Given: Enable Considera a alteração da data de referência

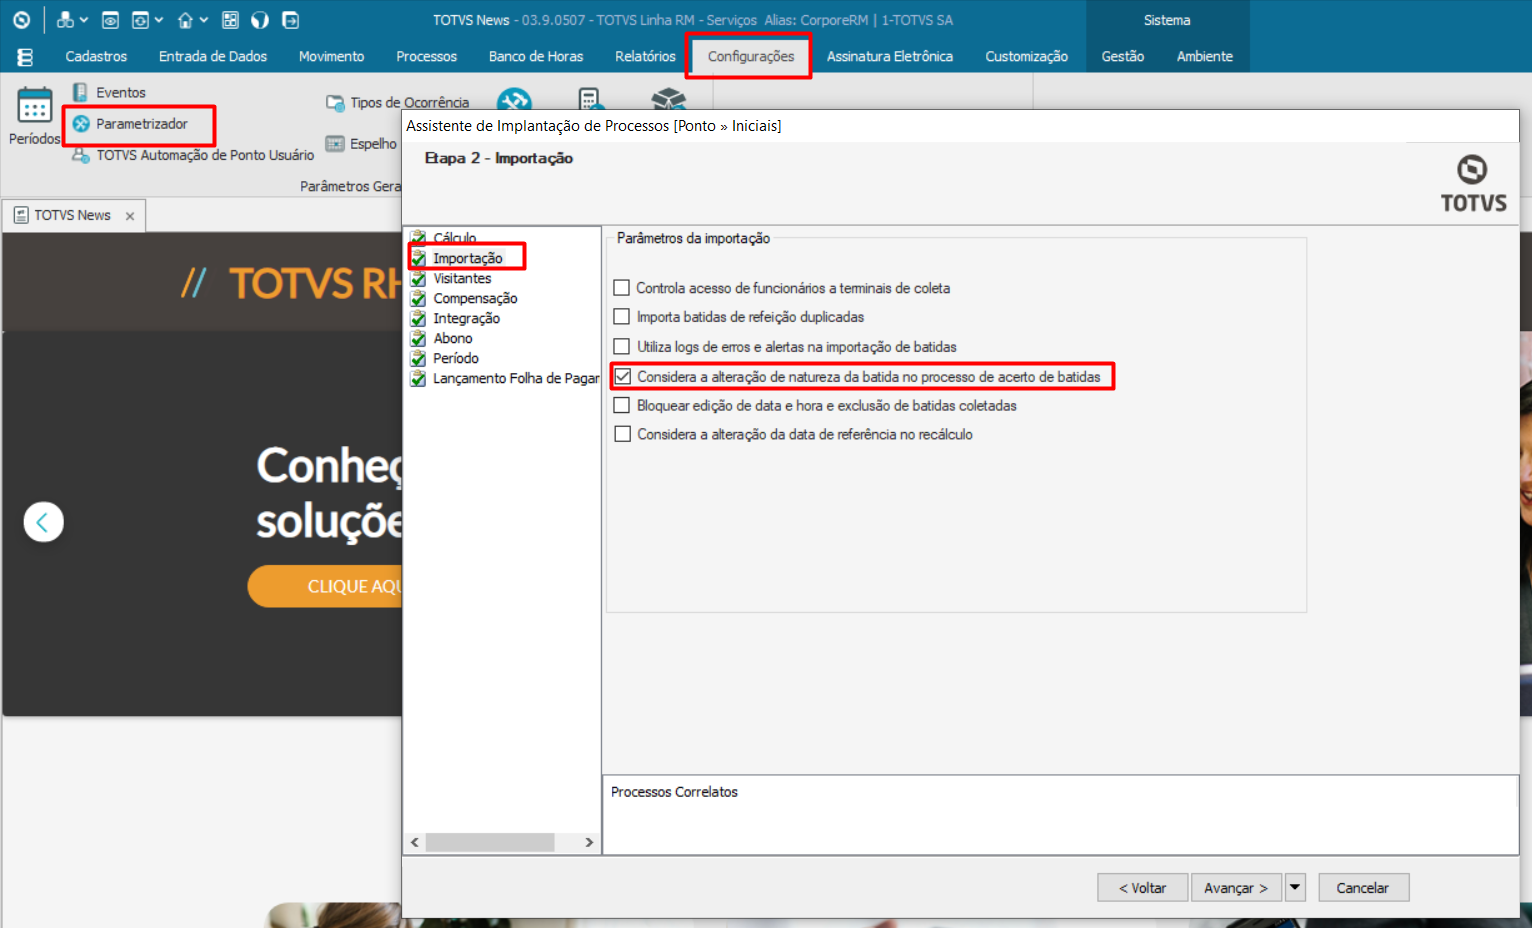Looking at the screenshot, I should [622, 434].
